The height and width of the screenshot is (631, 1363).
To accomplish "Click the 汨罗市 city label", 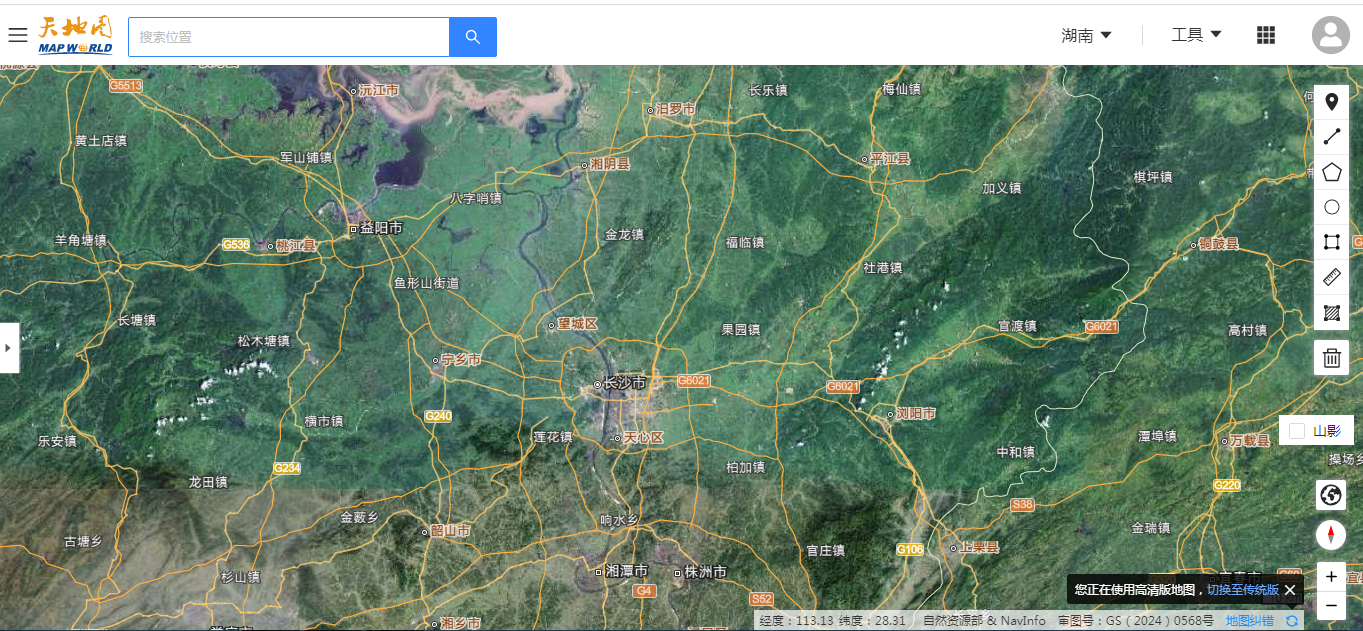I will pyautogui.click(x=675, y=108).
